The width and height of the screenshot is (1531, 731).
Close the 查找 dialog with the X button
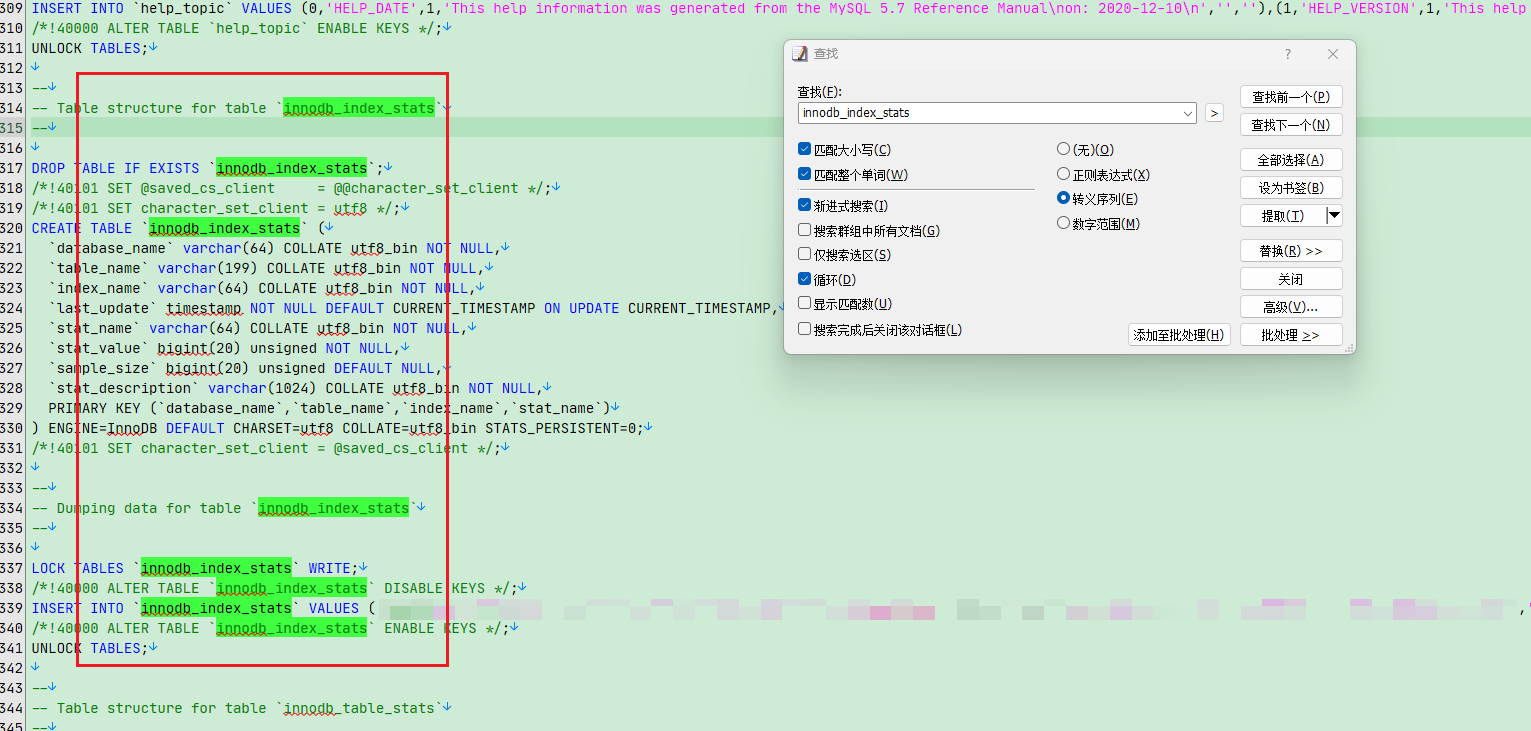(1333, 54)
